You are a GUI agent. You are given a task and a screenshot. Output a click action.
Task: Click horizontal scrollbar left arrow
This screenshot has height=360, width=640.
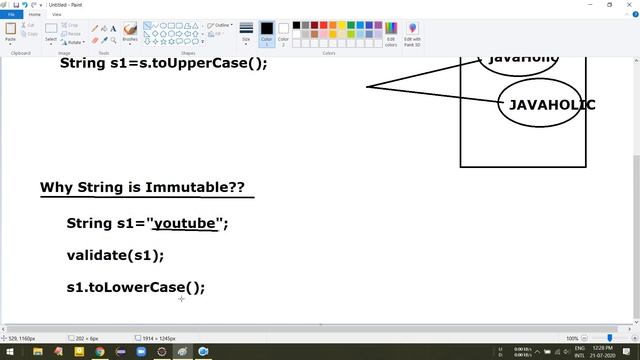tap(3, 329)
